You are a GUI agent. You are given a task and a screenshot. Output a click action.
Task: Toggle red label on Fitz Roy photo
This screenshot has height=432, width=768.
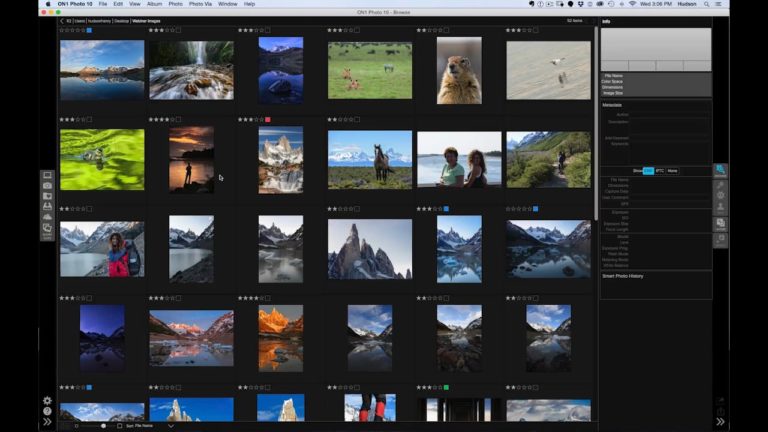point(267,120)
